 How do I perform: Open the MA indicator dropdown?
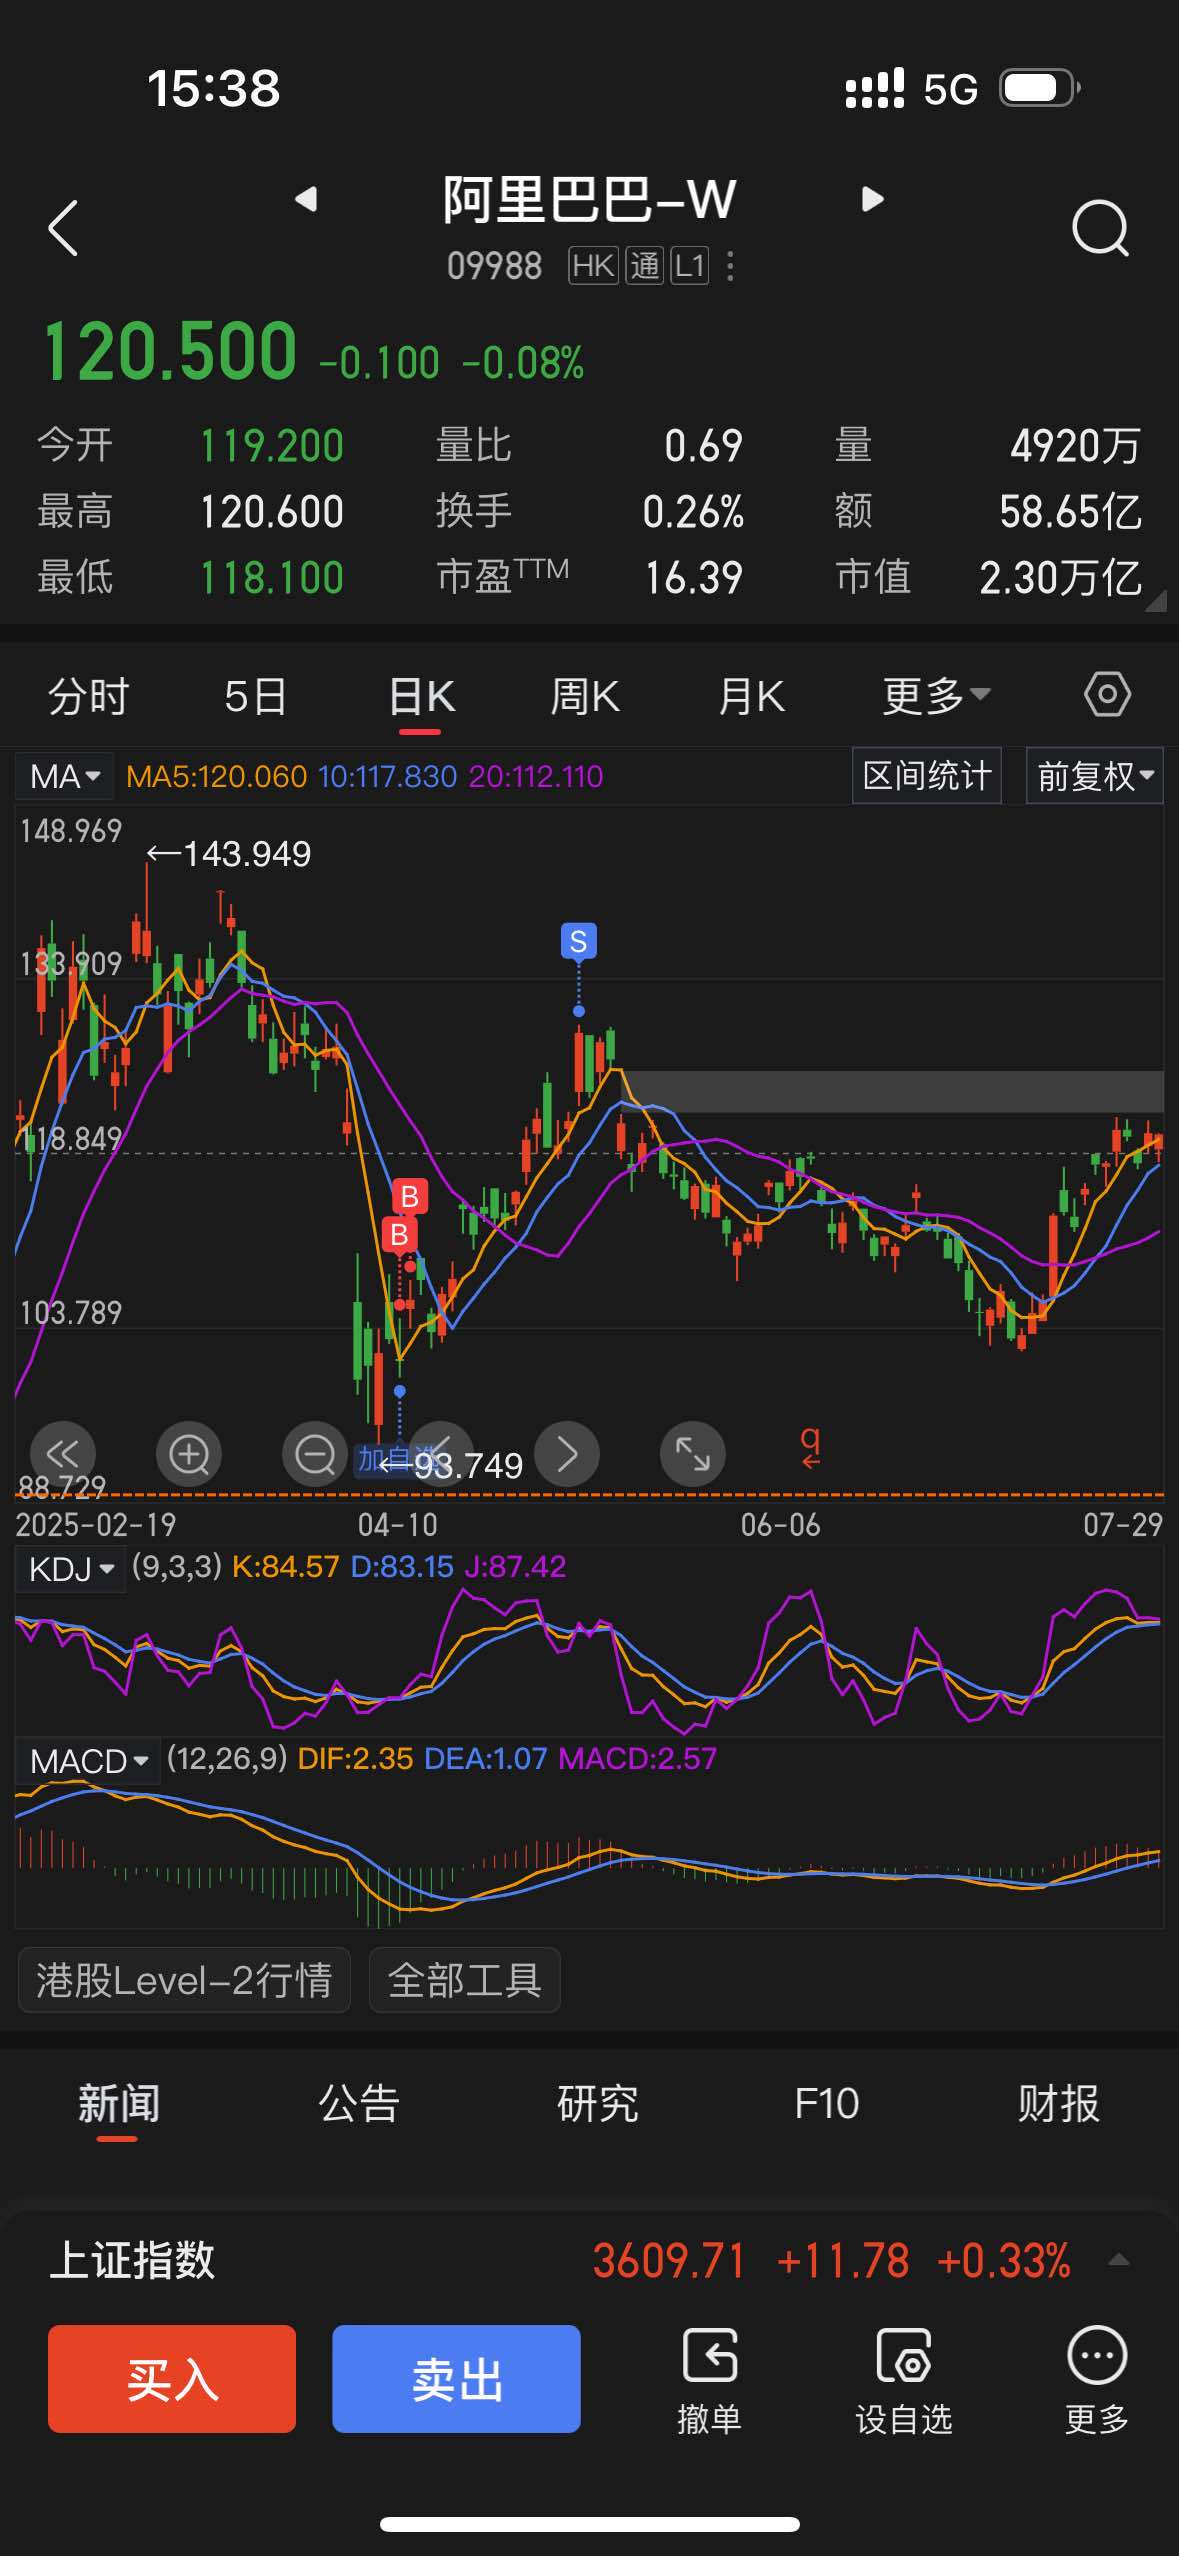pyautogui.click(x=64, y=776)
